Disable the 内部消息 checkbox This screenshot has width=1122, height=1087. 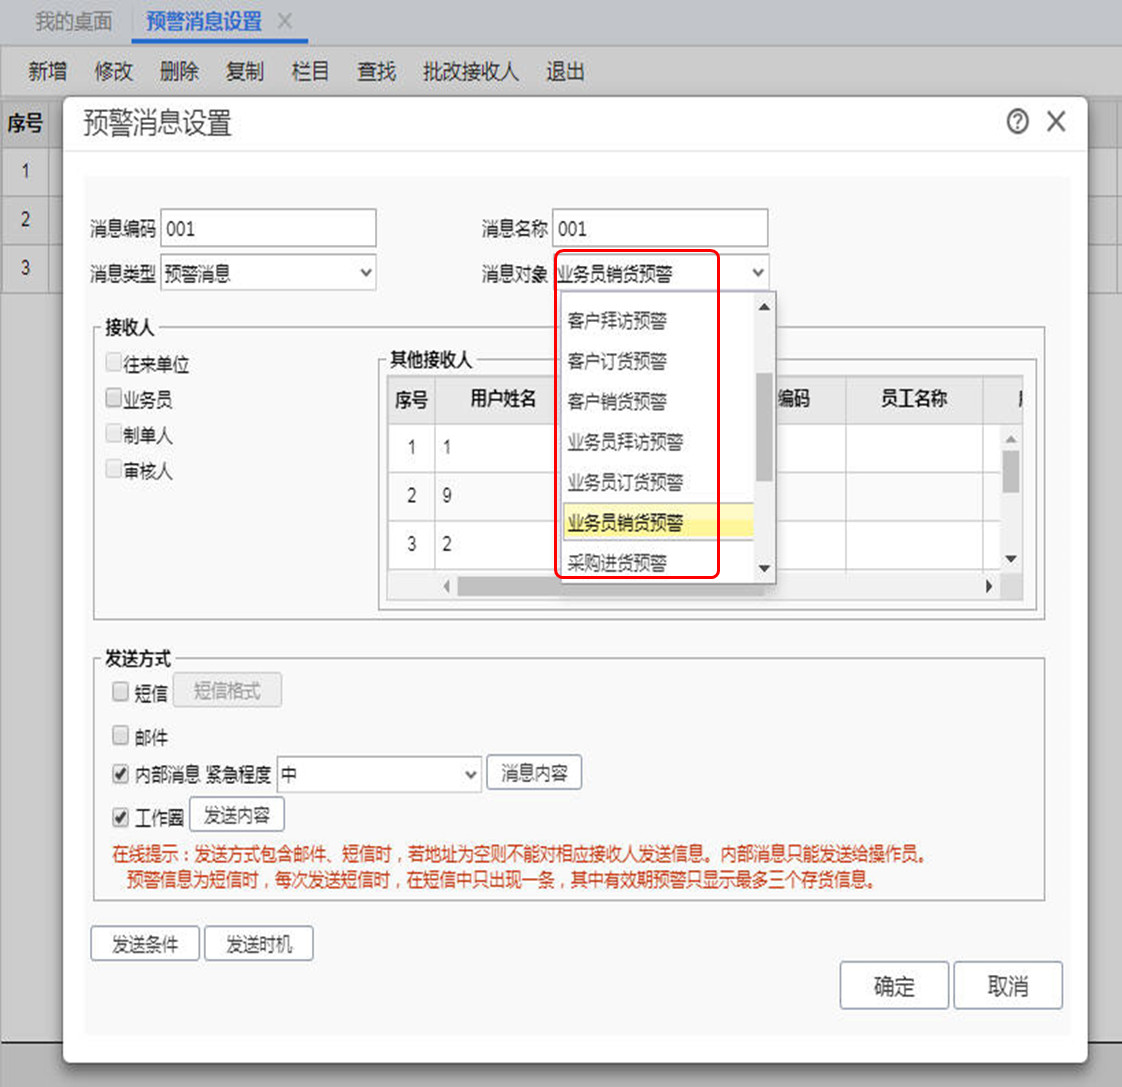(121, 774)
